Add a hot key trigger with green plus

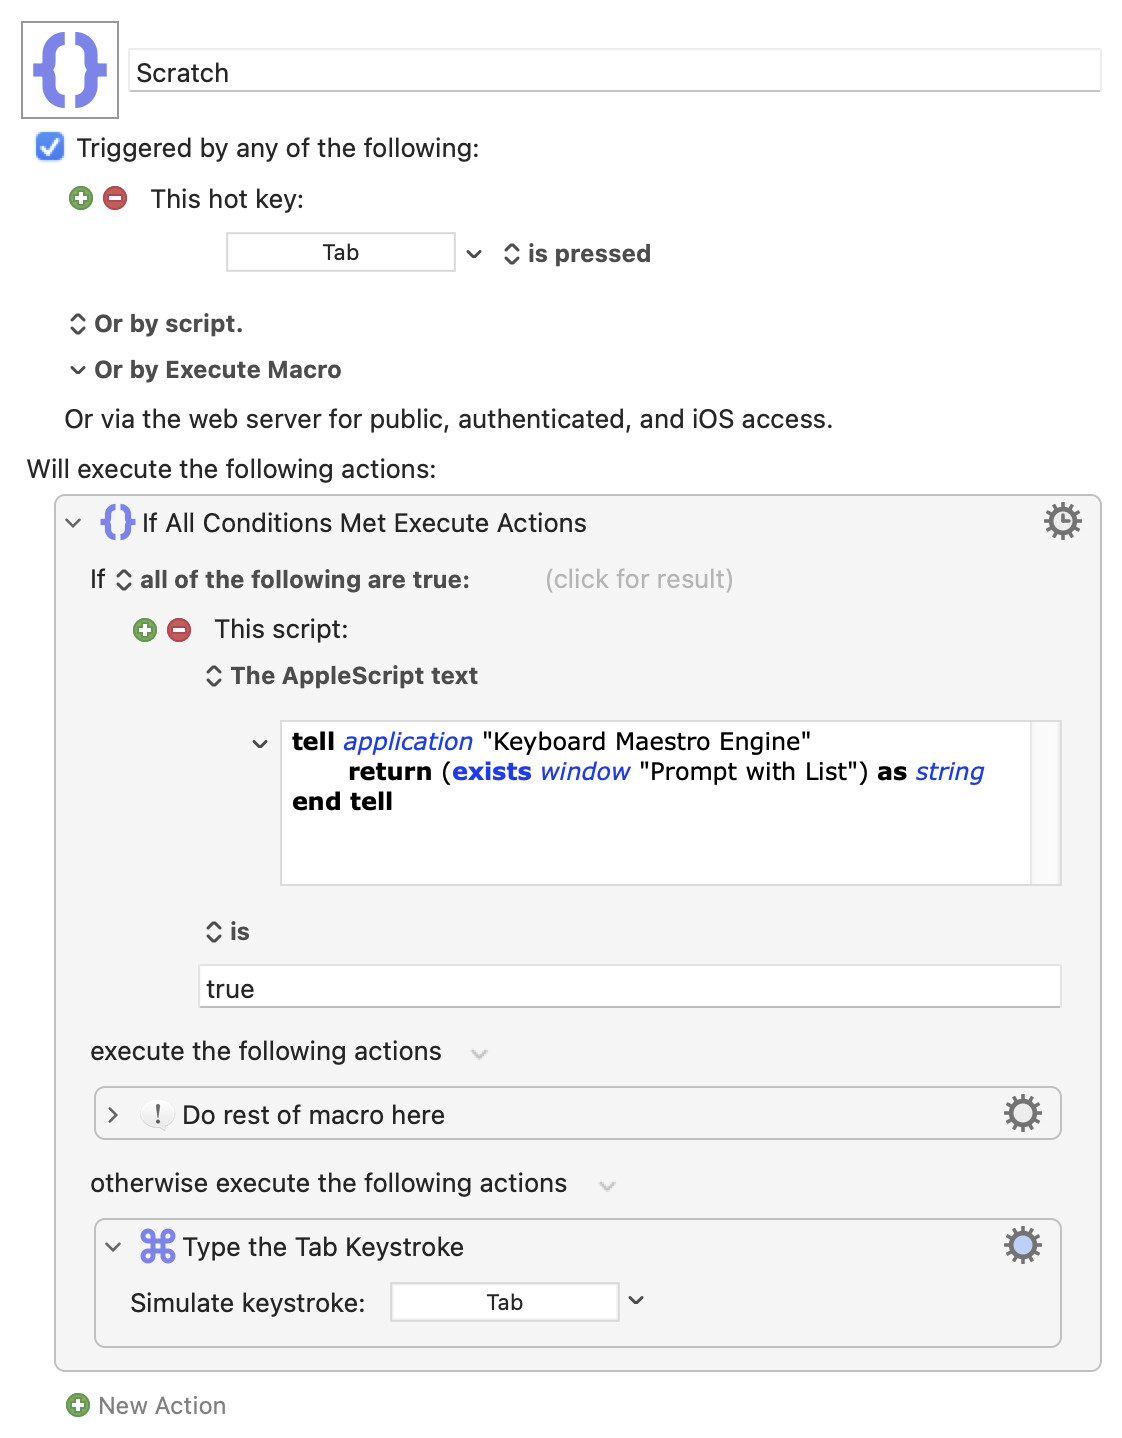pos(81,198)
